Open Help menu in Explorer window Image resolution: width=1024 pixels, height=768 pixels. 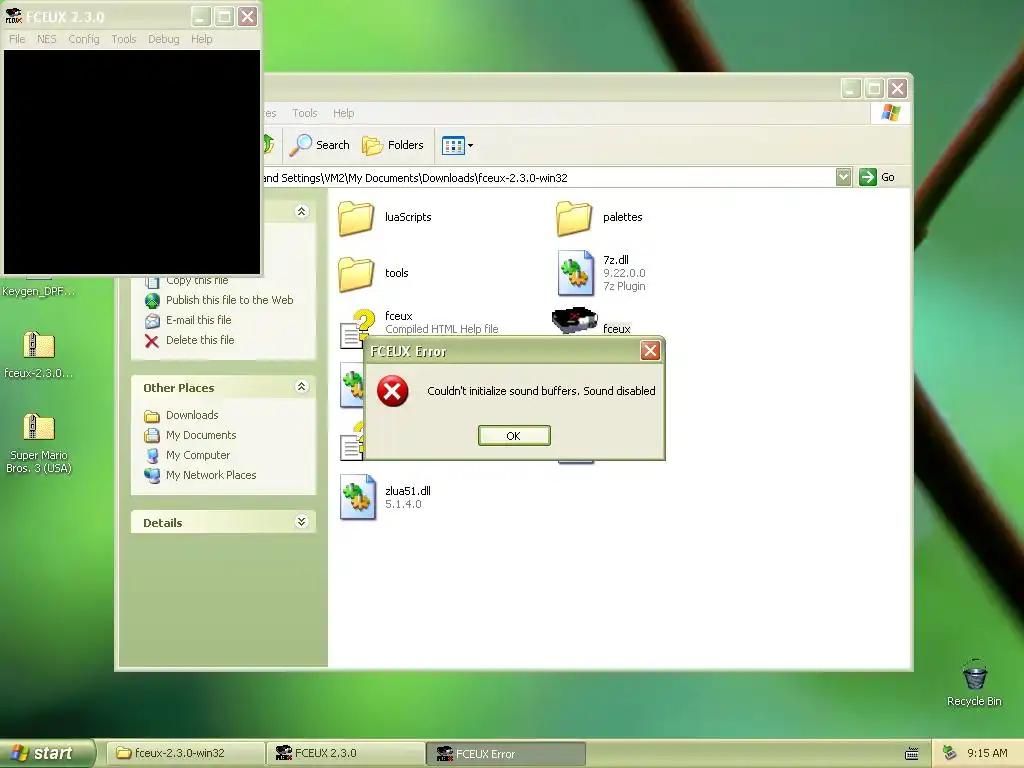point(344,113)
